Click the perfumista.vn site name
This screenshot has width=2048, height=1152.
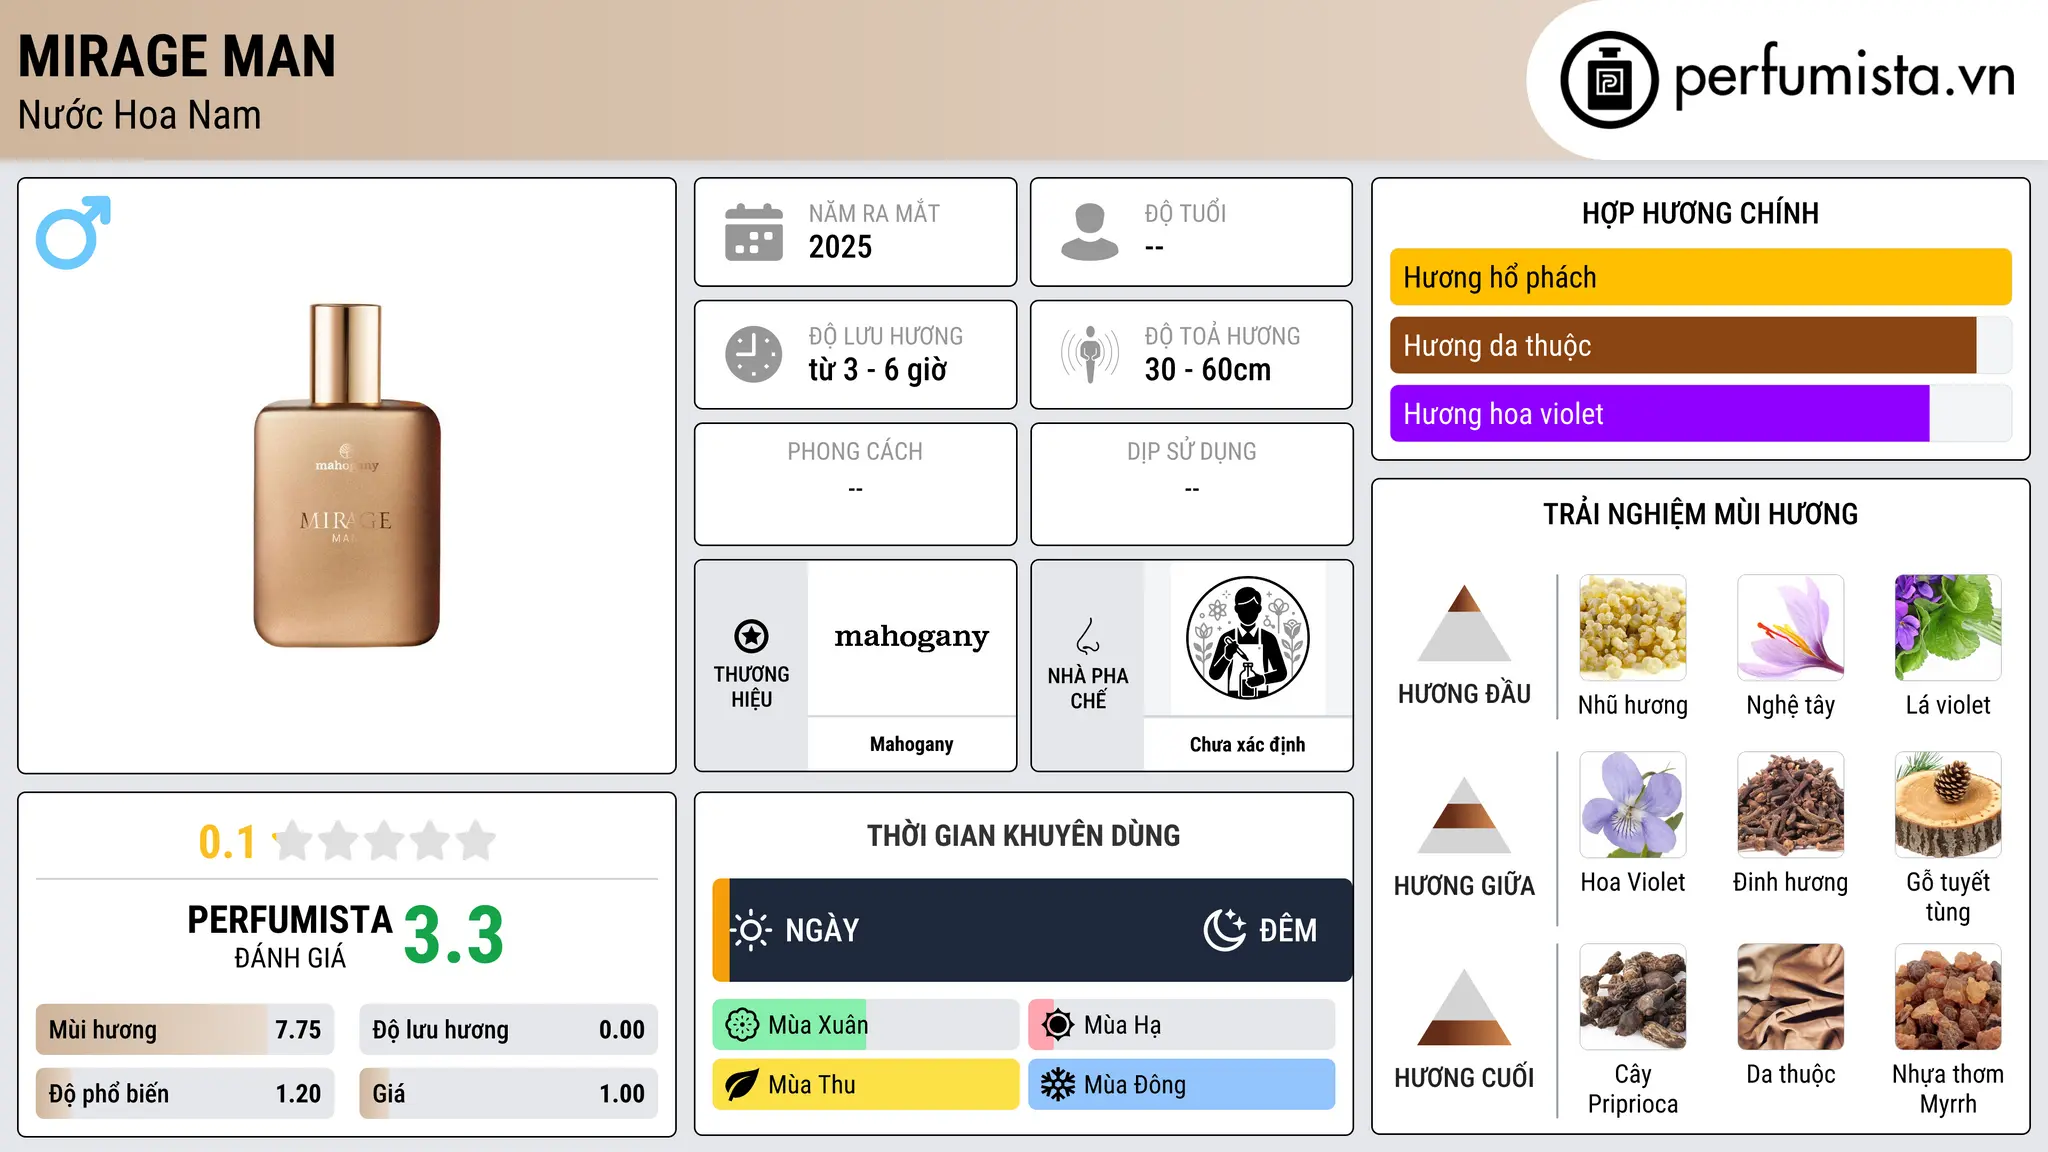pos(1845,76)
